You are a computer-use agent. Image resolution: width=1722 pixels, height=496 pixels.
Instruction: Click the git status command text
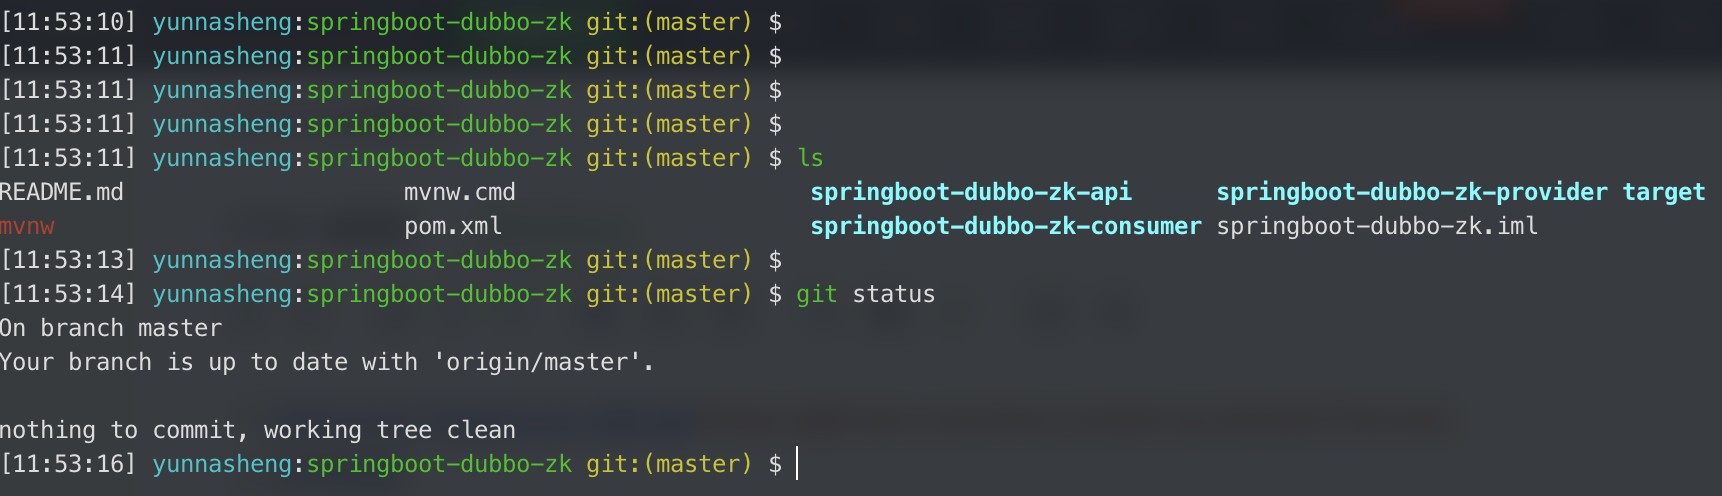tap(866, 294)
